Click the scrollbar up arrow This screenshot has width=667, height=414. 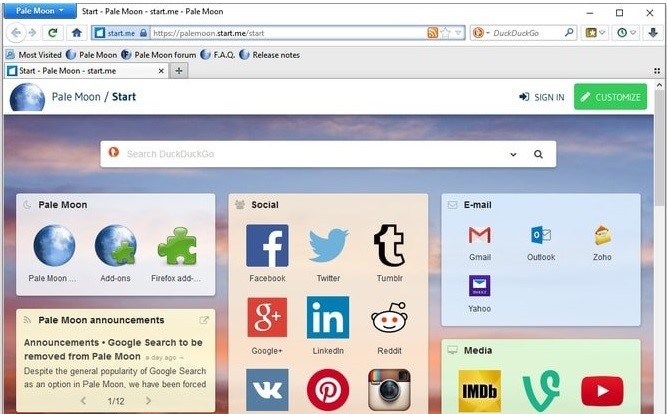tap(659, 85)
